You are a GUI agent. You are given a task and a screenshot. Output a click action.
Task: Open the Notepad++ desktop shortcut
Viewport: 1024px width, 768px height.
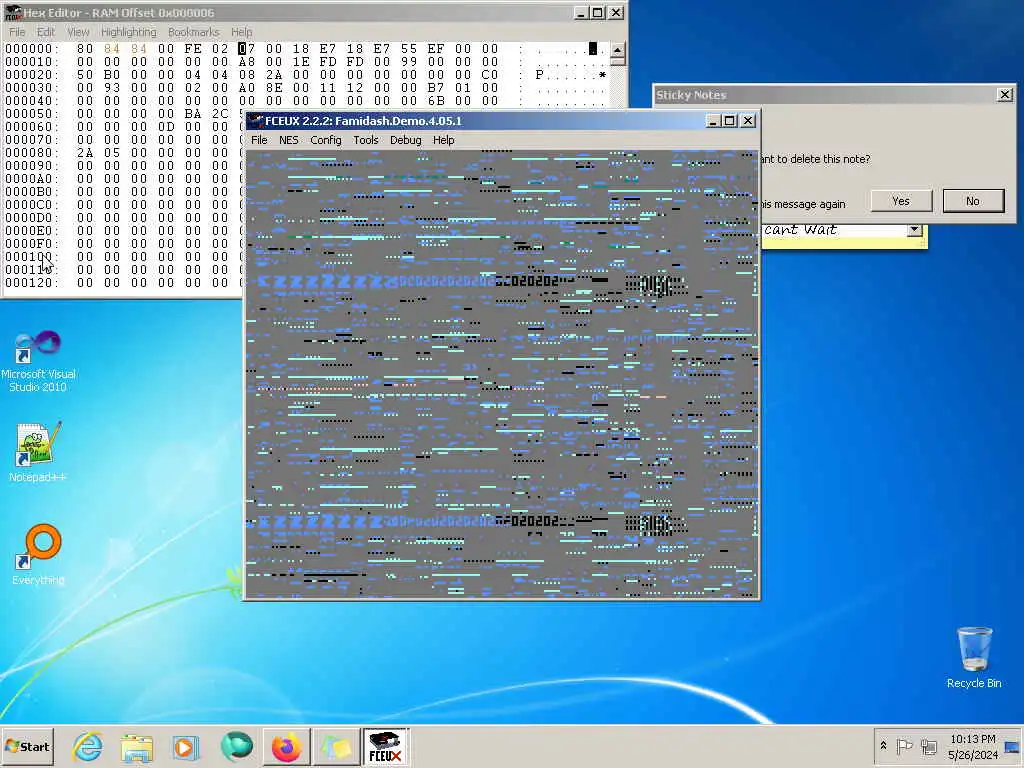(38, 452)
